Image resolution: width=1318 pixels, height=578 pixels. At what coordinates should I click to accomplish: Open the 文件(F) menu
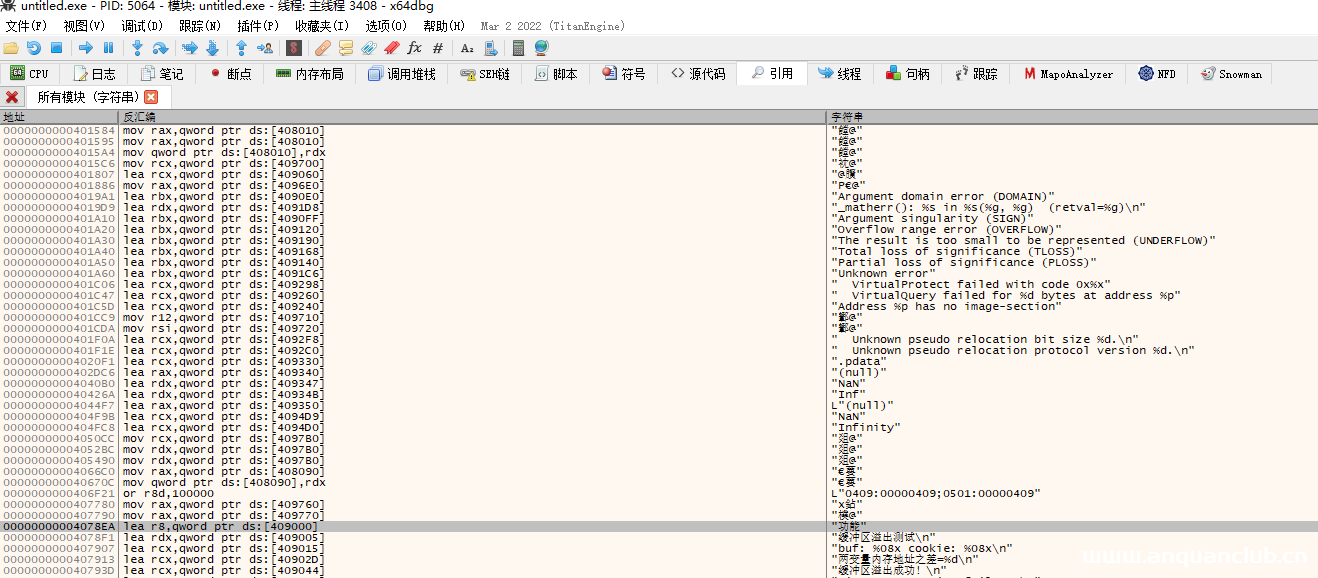26,26
